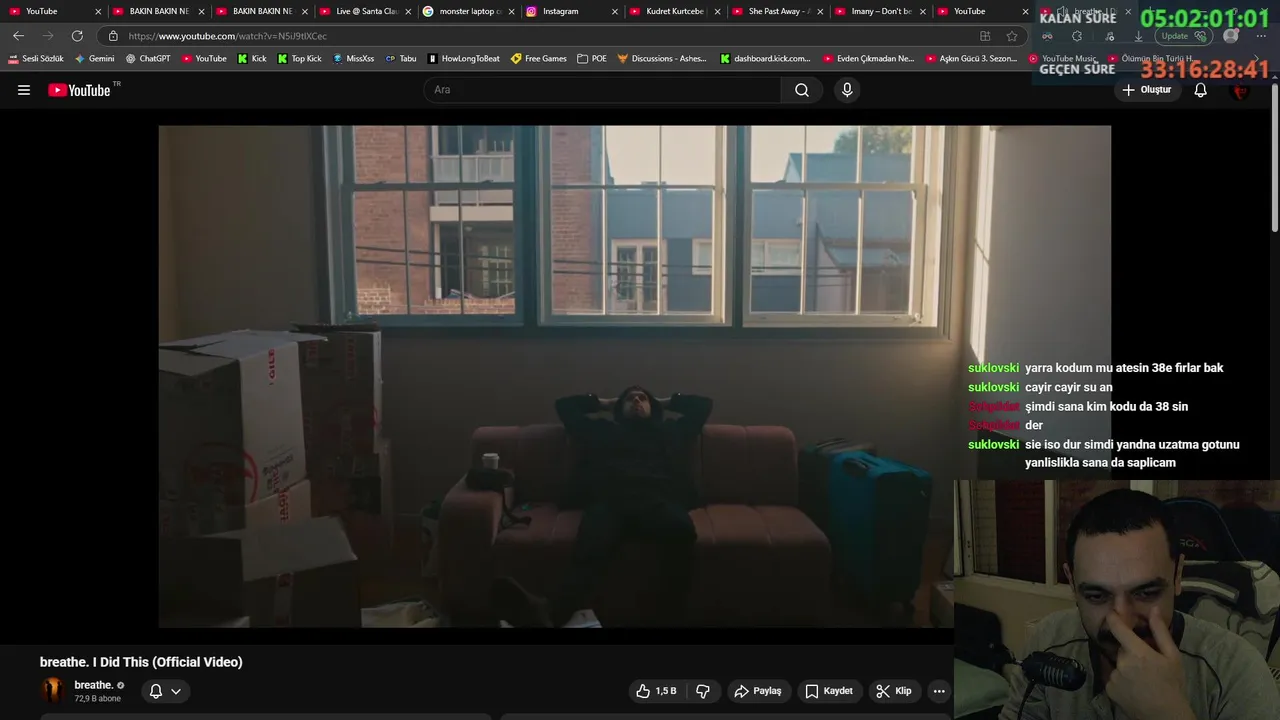Open browser profile avatar icon

(x=1231, y=36)
